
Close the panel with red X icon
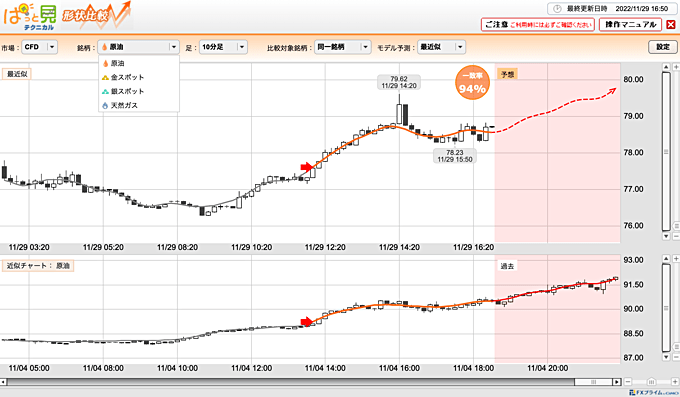(x=670, y=25)
